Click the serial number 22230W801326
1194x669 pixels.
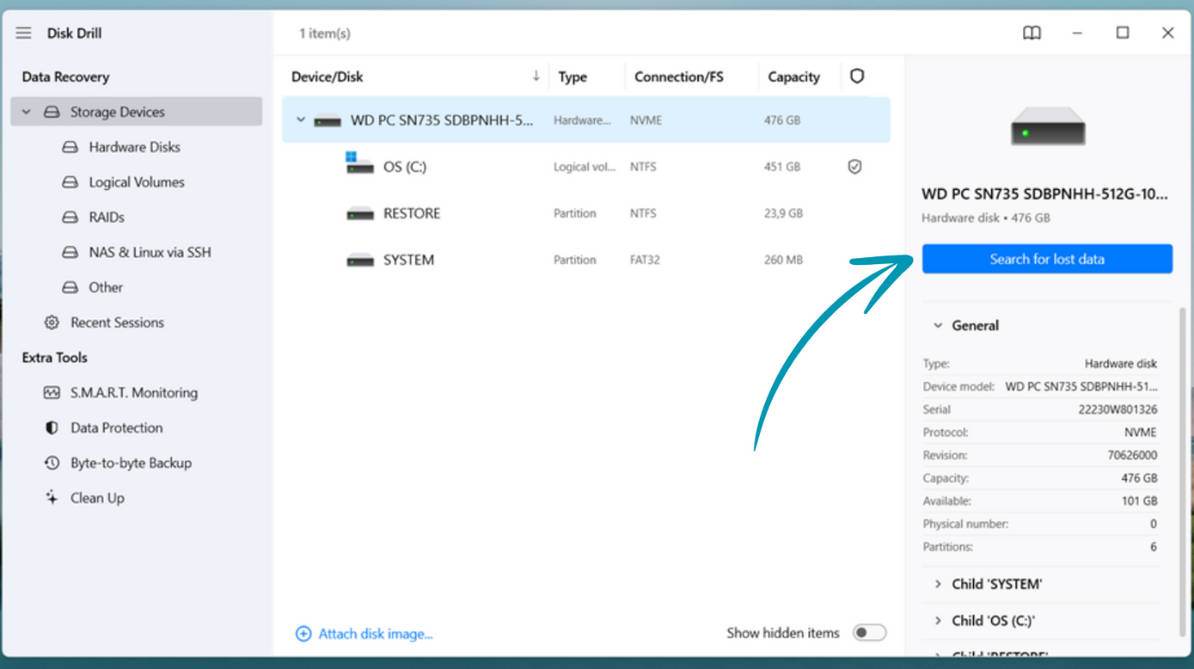1117,409
